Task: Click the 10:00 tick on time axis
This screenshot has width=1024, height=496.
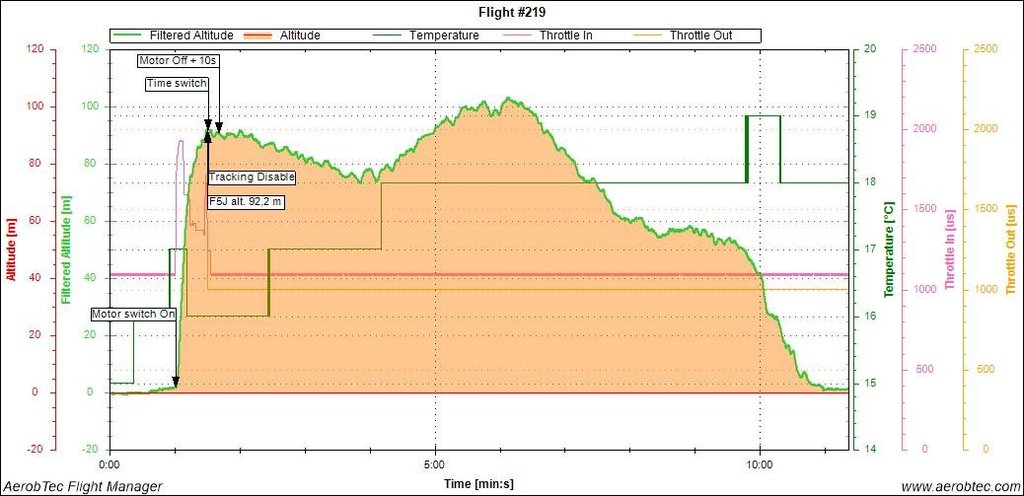Action: point(760,464)
